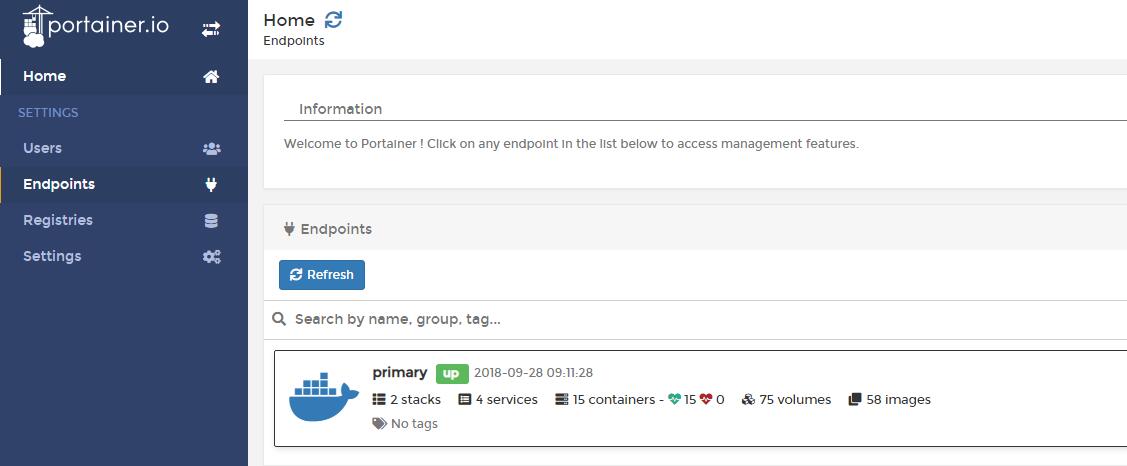The height and width of the screenshot is (466, 1127).
Task: Click the Registries database icon
Action: tap(211, 221)
